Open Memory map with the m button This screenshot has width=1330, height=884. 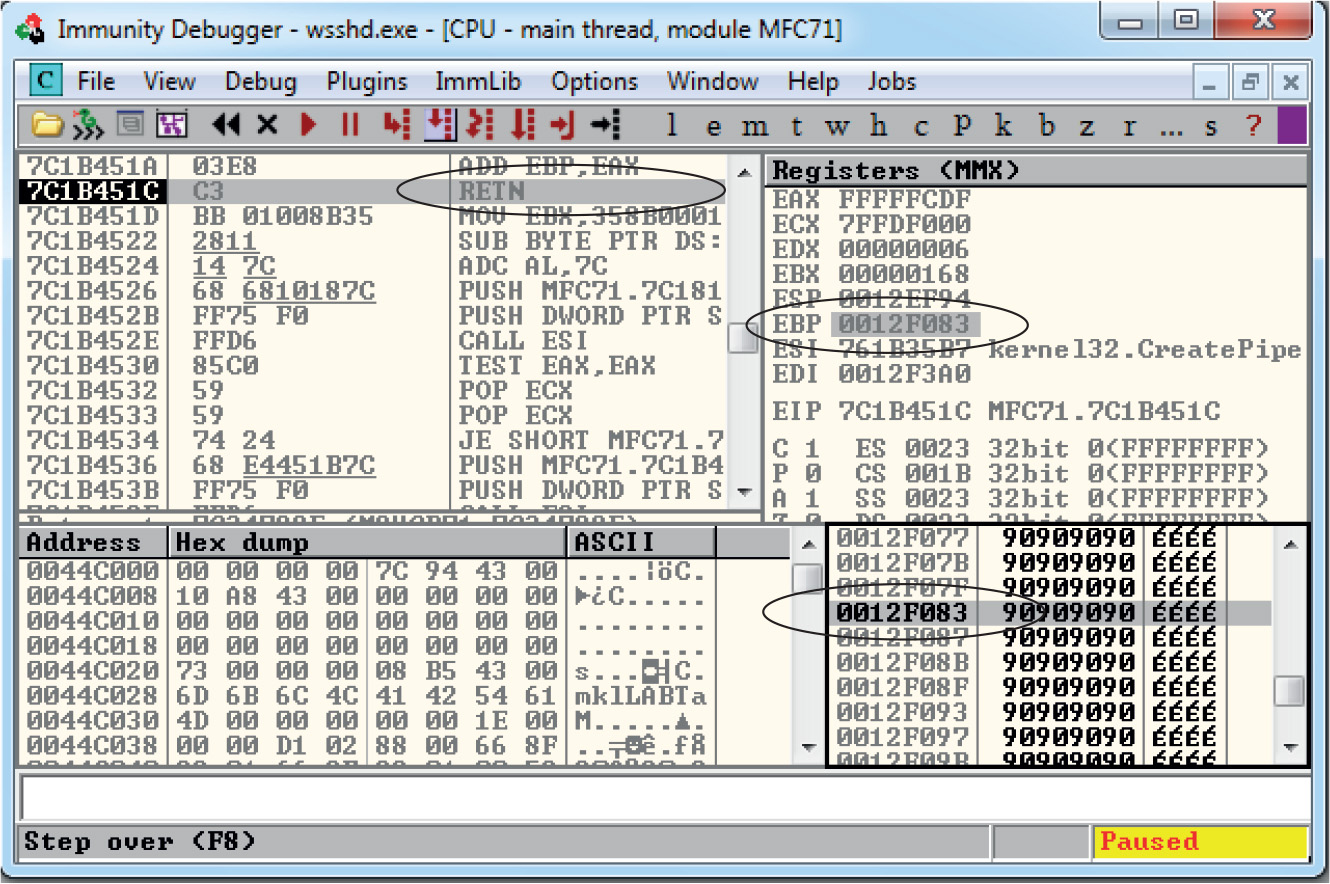pyautogui.click(x=755, y=126)
